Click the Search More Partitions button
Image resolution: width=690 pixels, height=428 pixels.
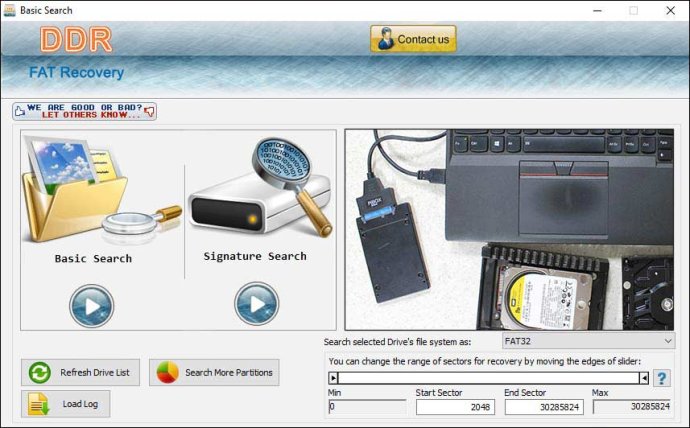click(214, 373)
